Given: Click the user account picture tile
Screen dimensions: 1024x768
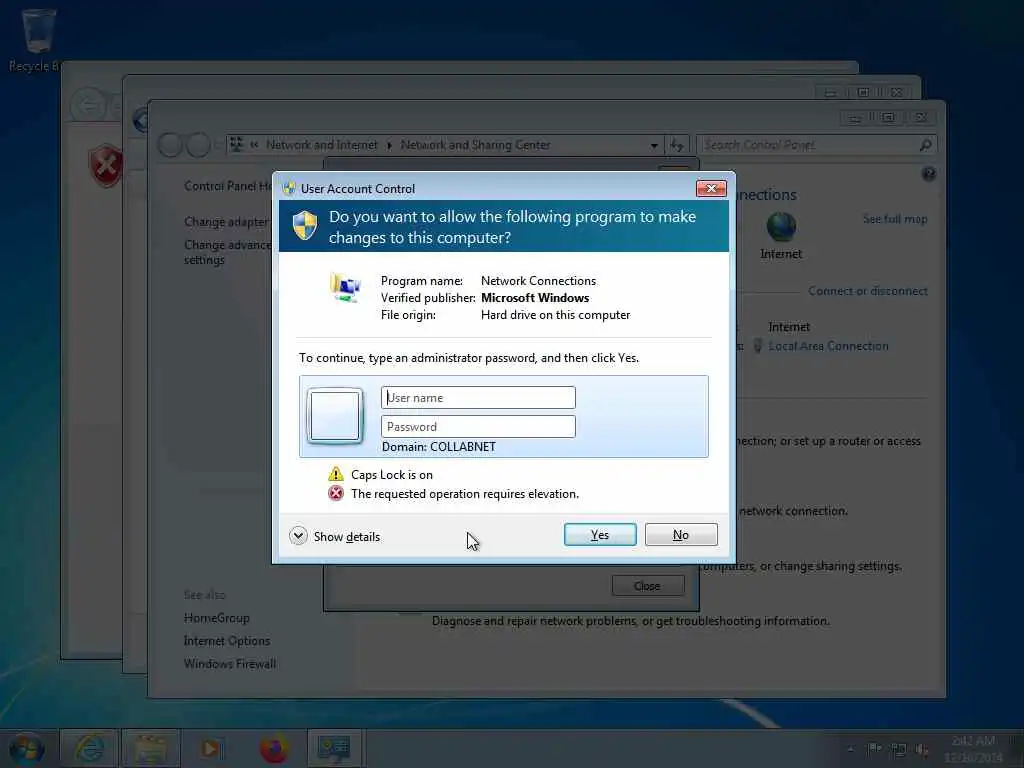Looking at the screenshot, I should coord(335,416).
